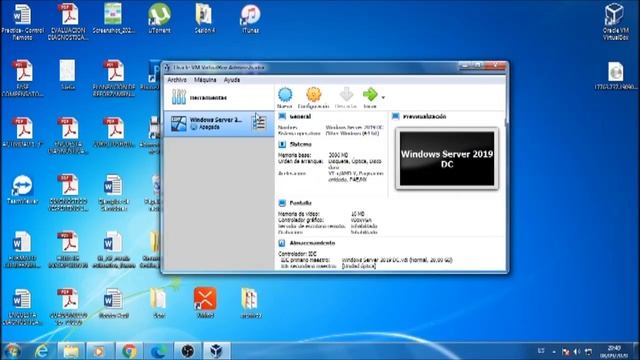Click the Previsualización section header
This screenshot has height=360, width=640.
(424, 117)
